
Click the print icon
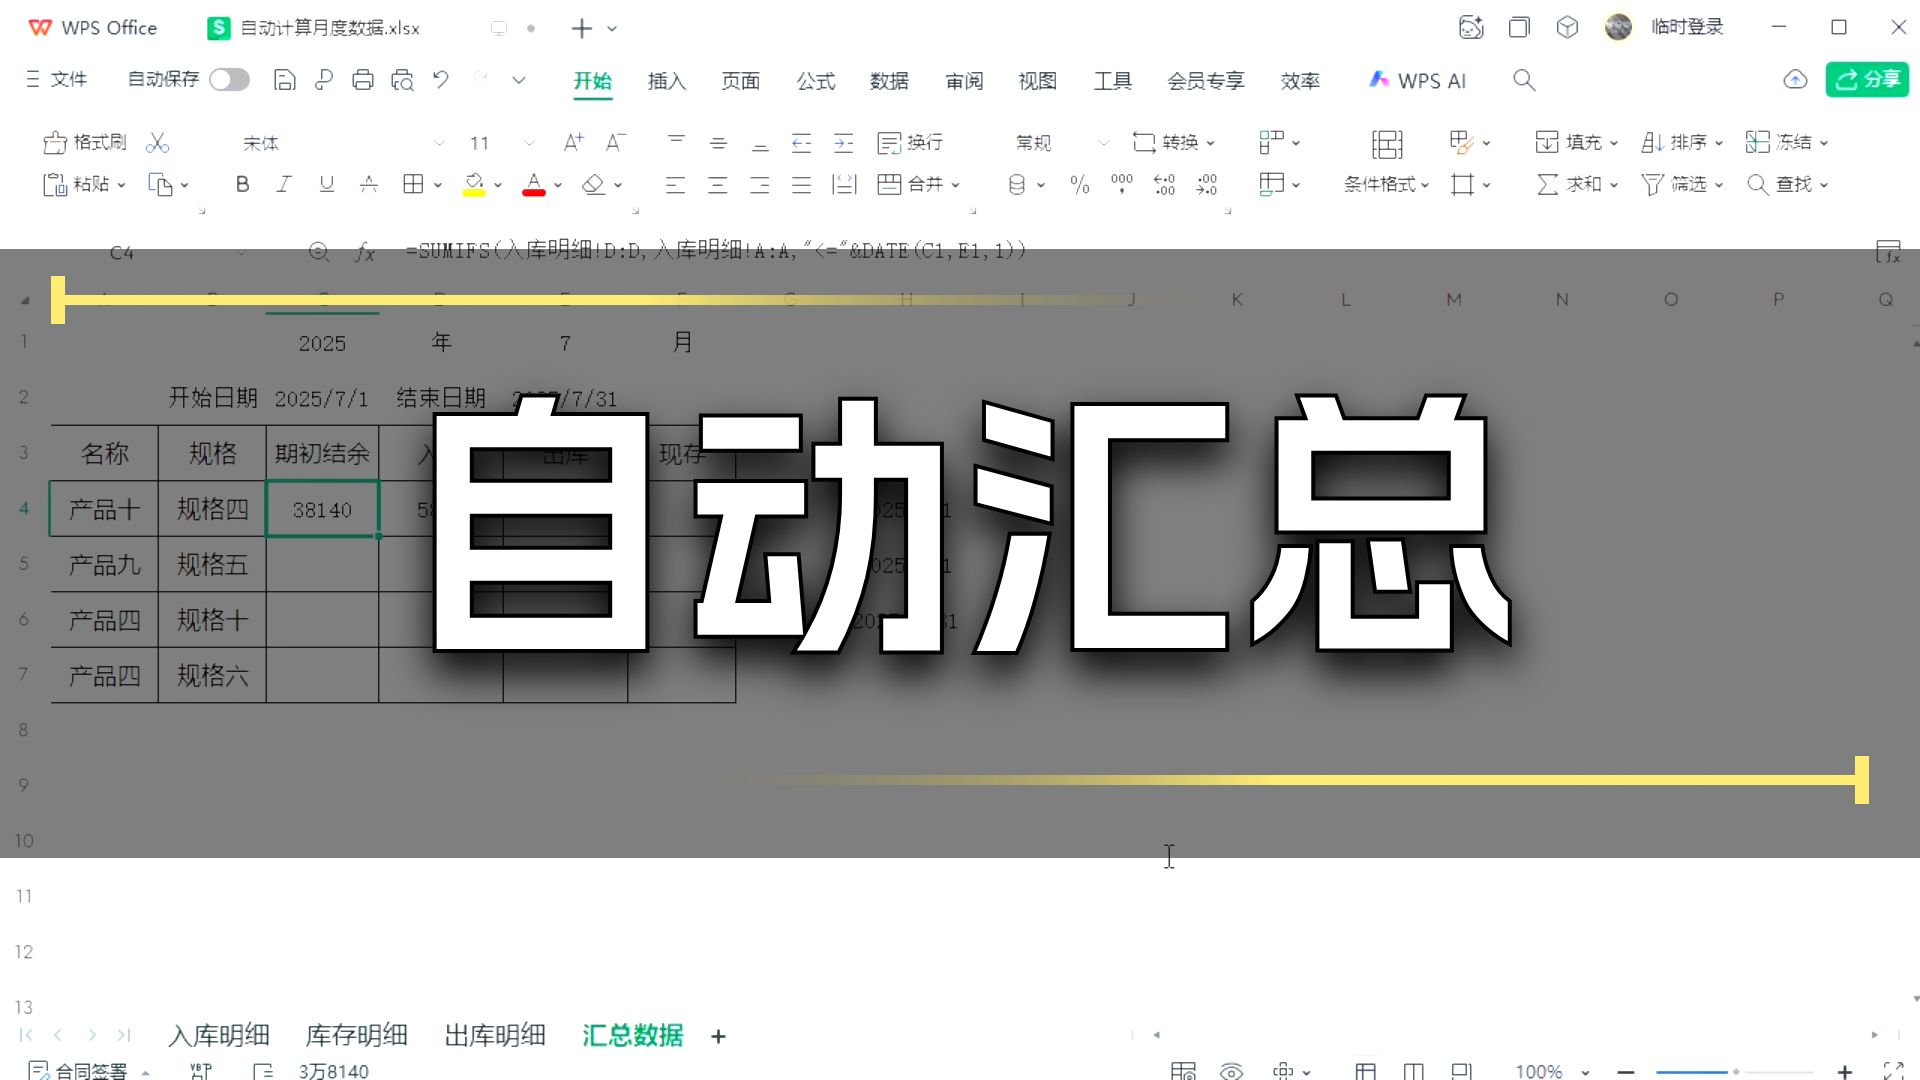point(363,80)
